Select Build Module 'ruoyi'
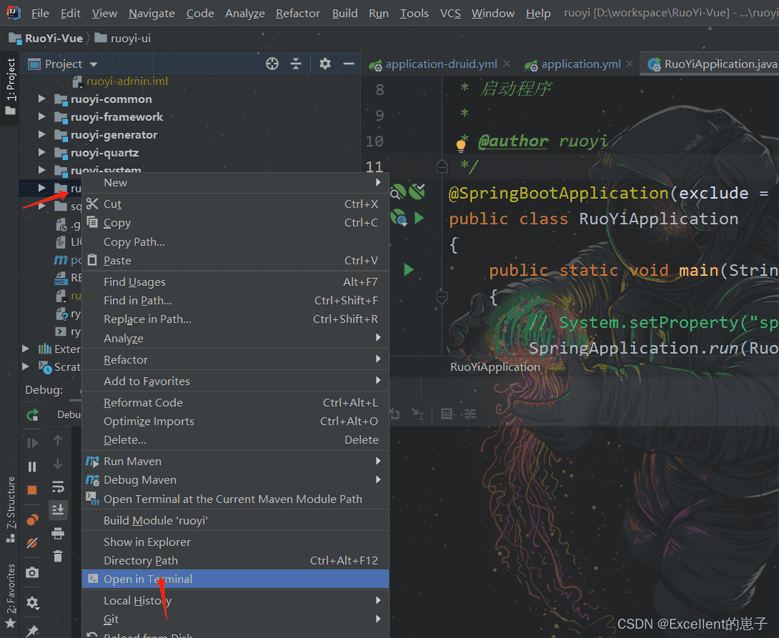 coord(235,521)
